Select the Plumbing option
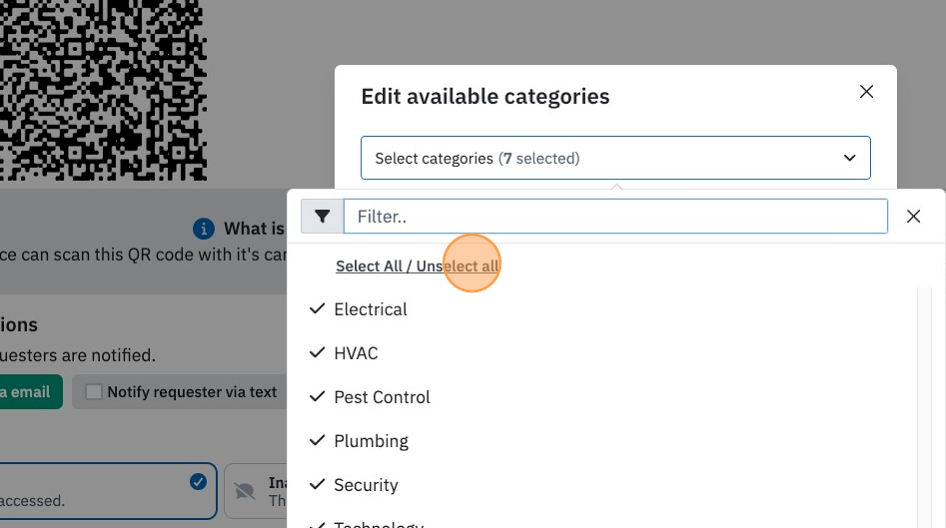 coord(359,441)
